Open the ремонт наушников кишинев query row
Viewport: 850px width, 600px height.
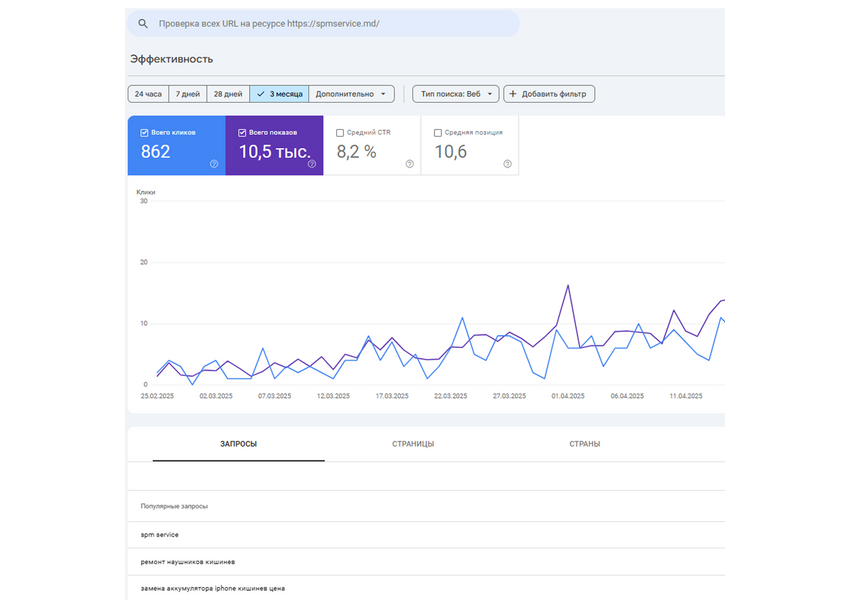[188, 562]
